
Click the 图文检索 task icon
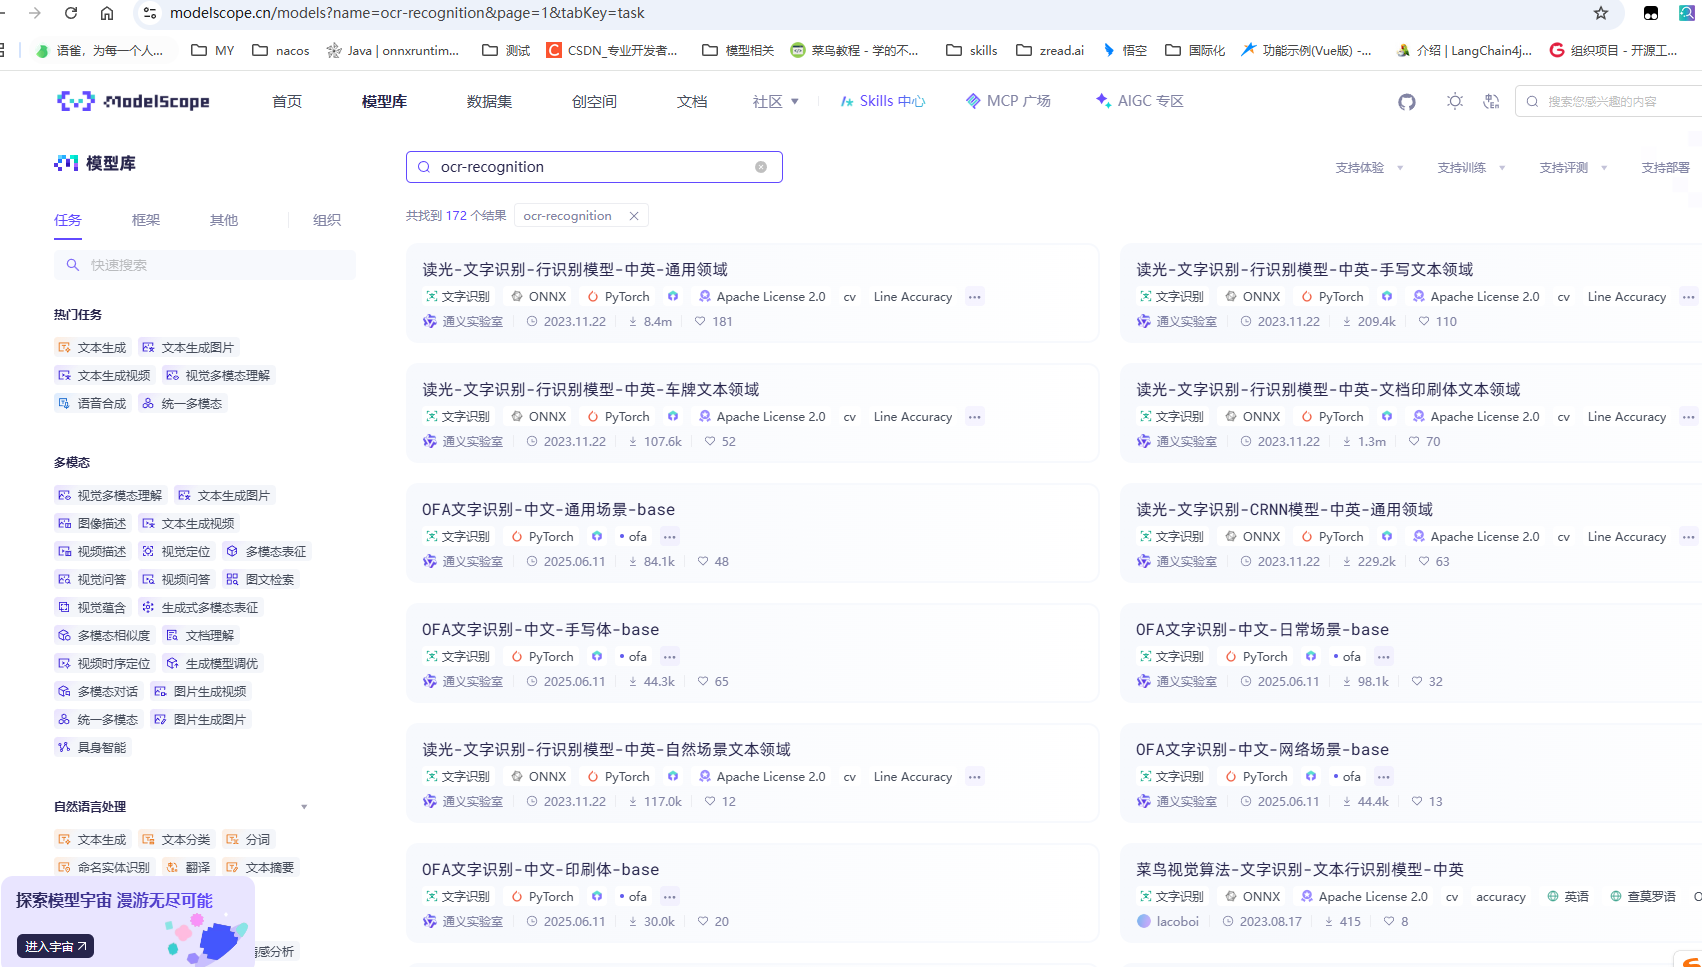pos(232,580)
